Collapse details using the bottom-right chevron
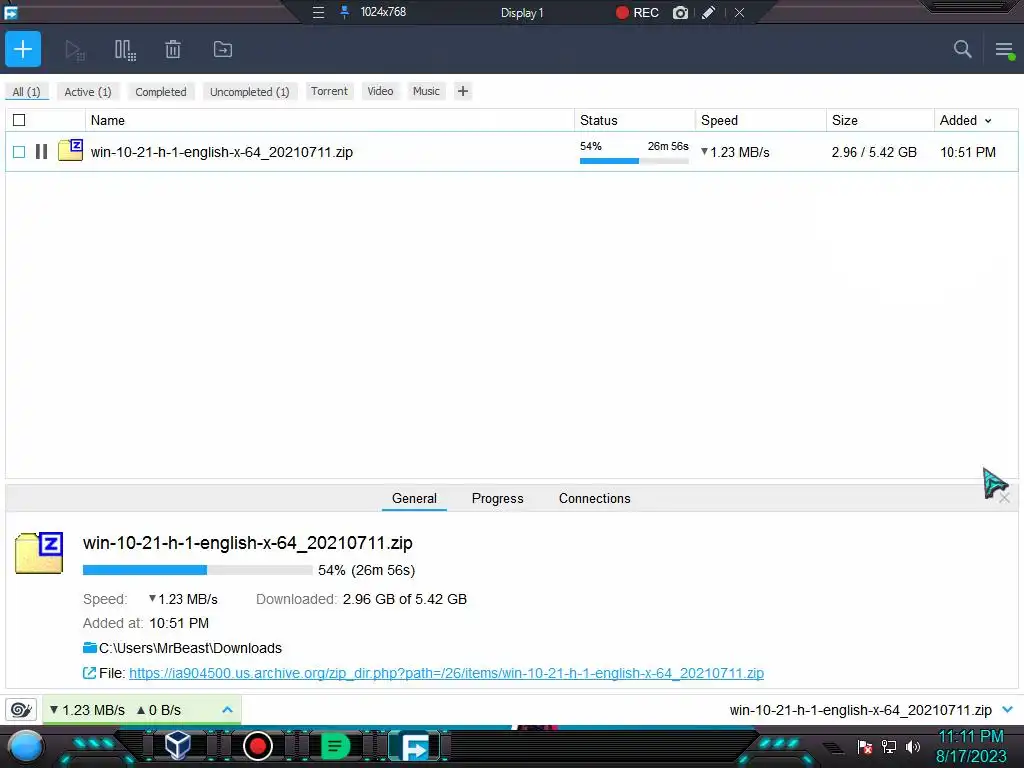The height and width of the screenshot is (768, 1024). pos(1008,710)
